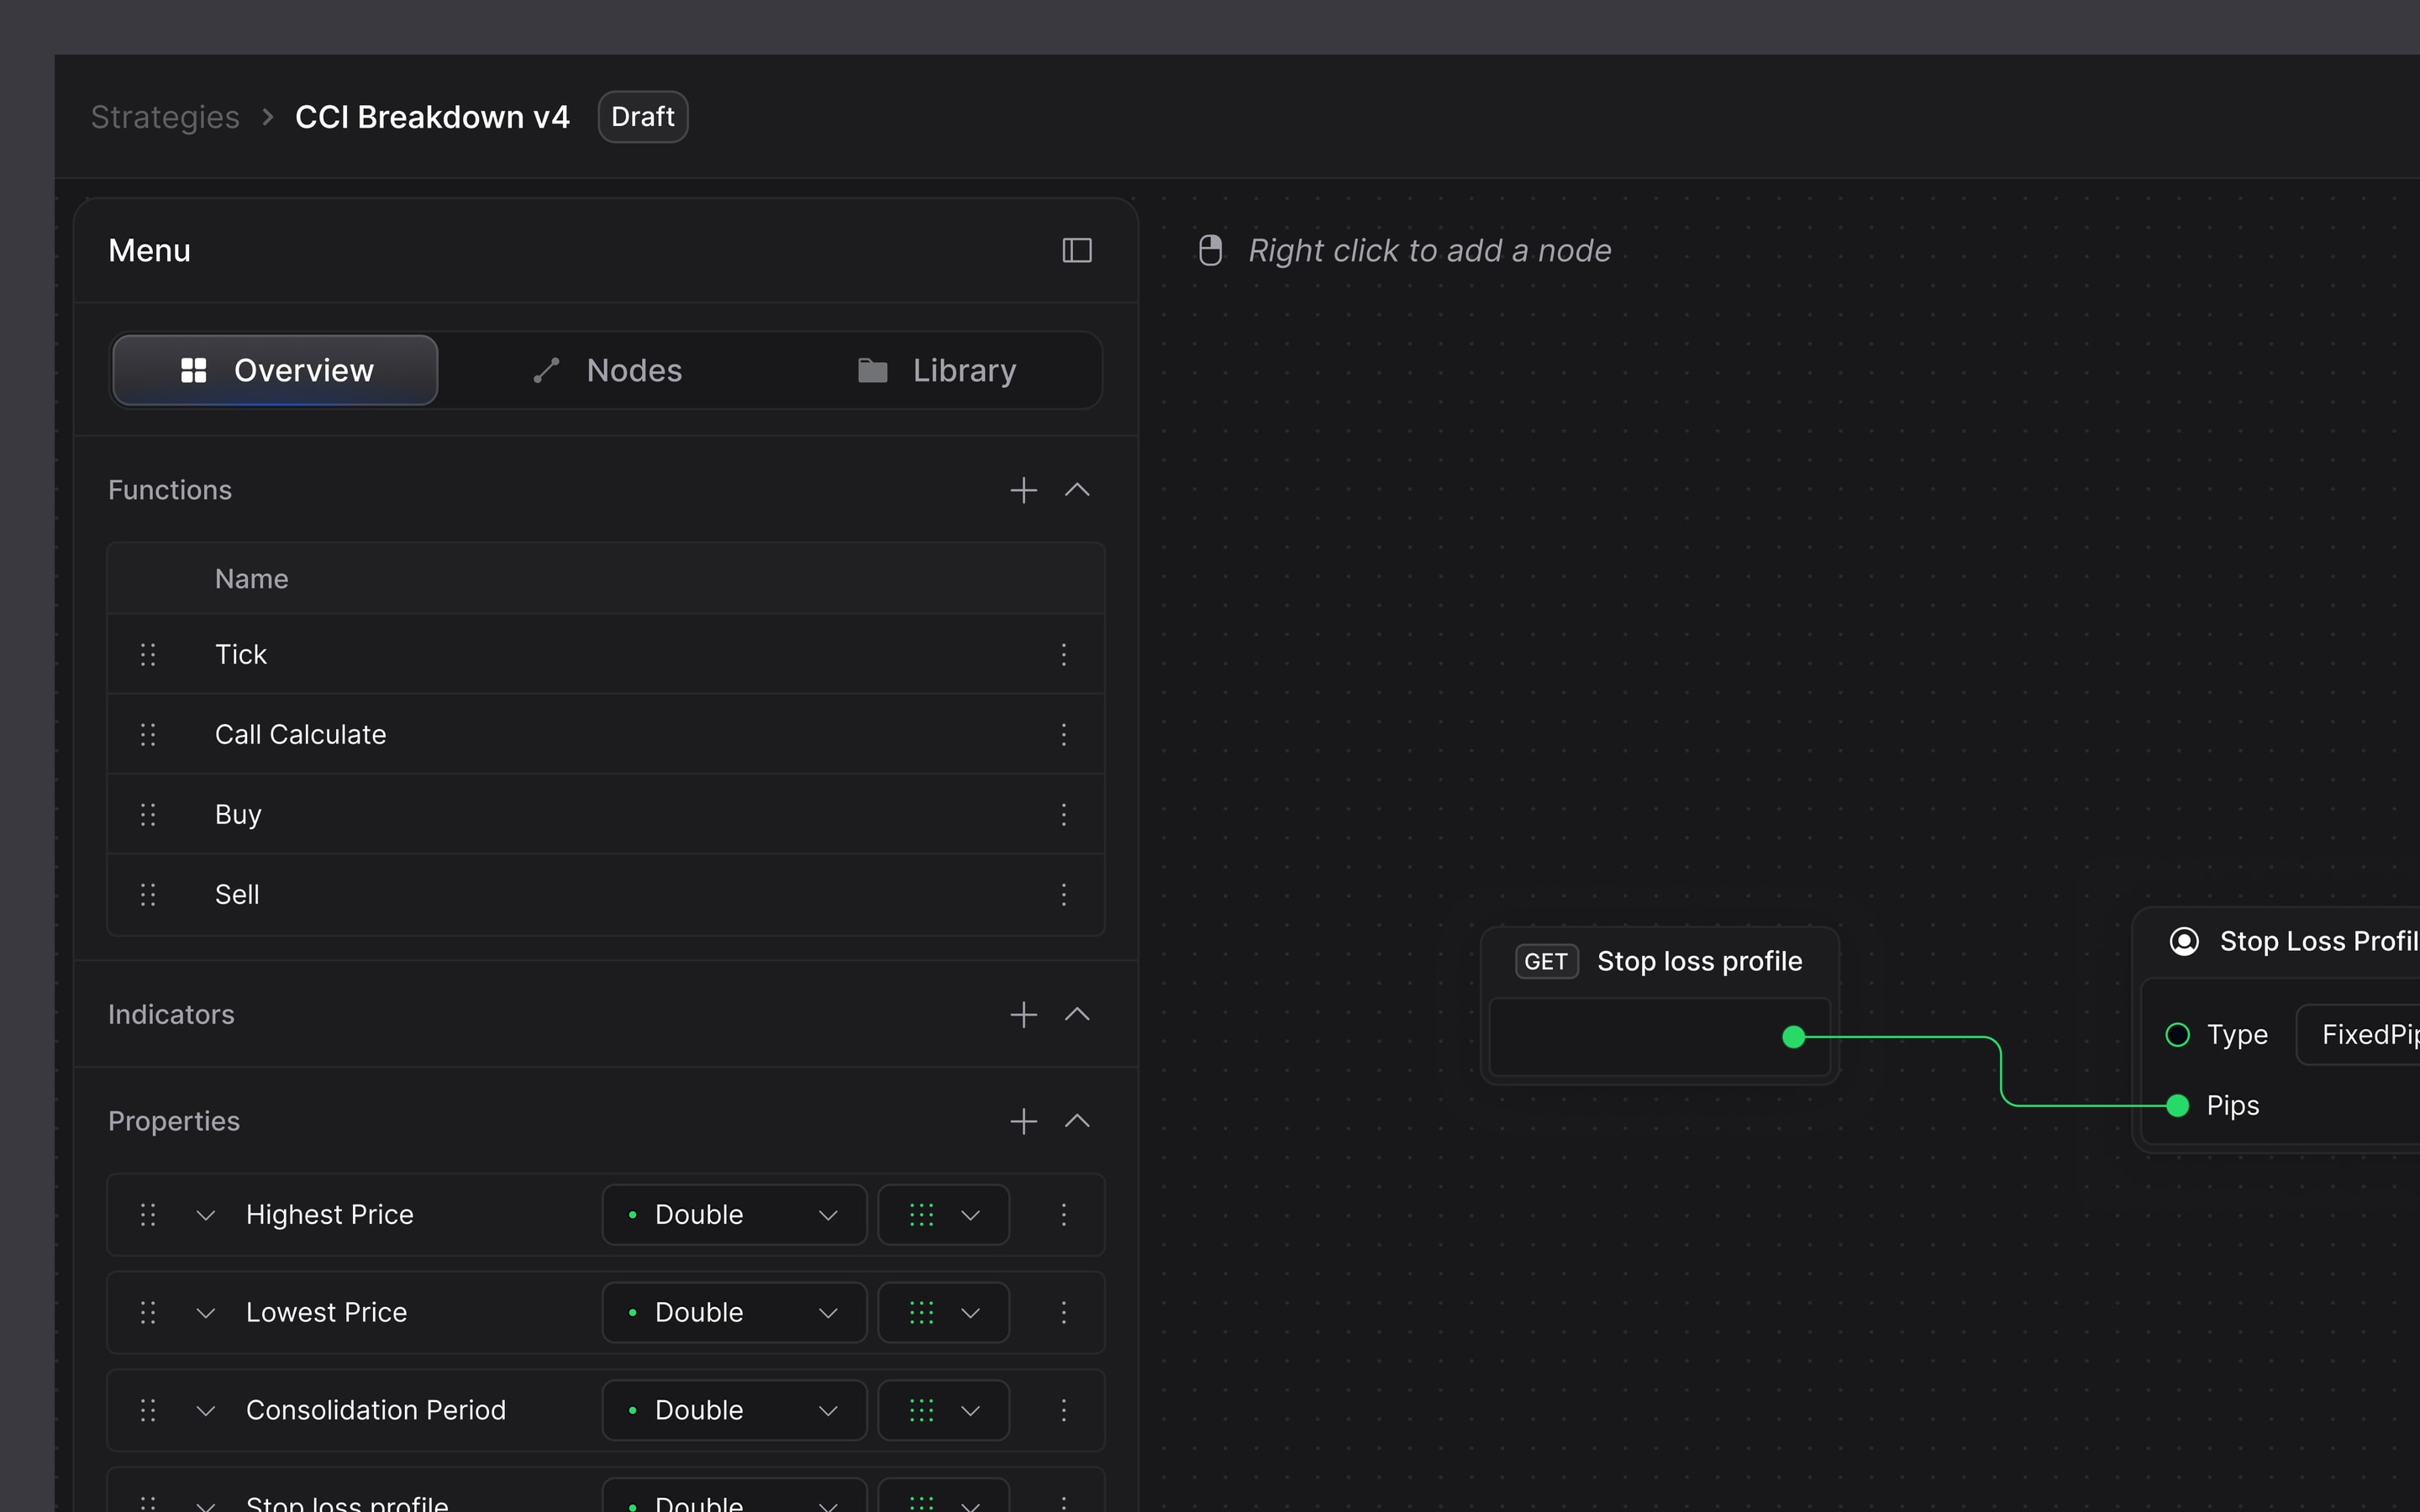Open grid layout dropdown for Lowest Price
This screenshot has width=2420, height=1512.
(x=943, y=1313)
